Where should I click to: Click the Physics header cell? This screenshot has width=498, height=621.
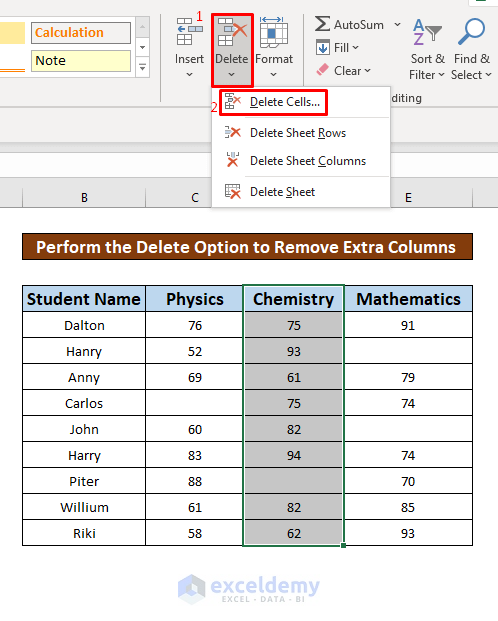194,299
